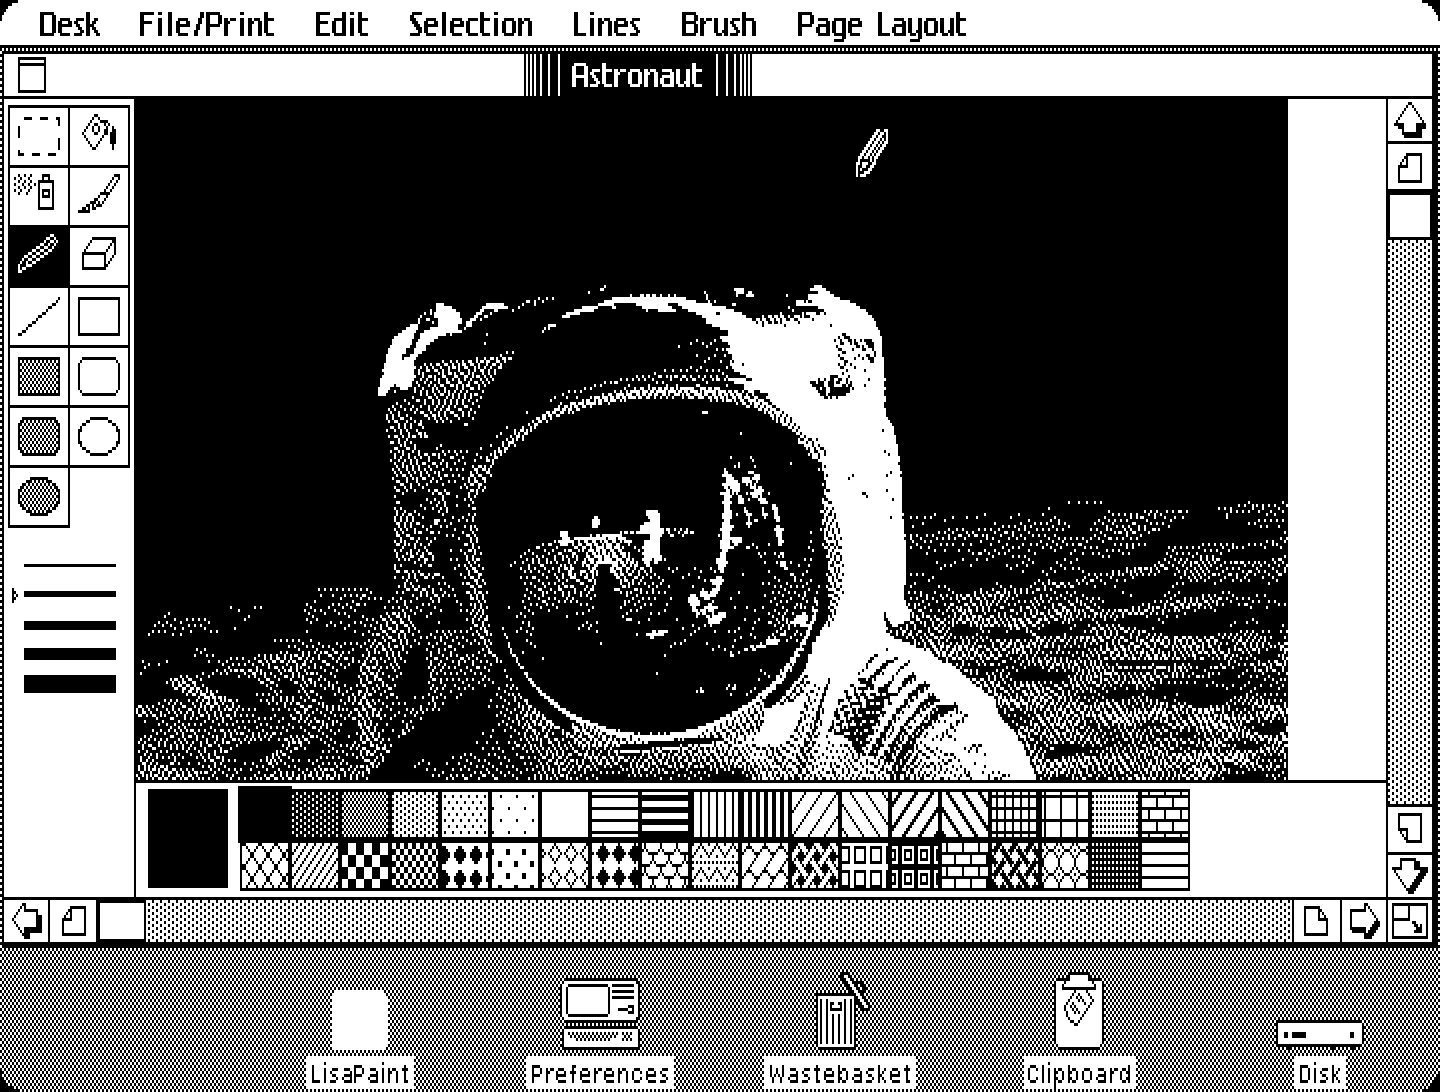The height and width of the screenshot is (1092, 1440).
Task: Select the filled oval tool
Action: tap(39, 496)
